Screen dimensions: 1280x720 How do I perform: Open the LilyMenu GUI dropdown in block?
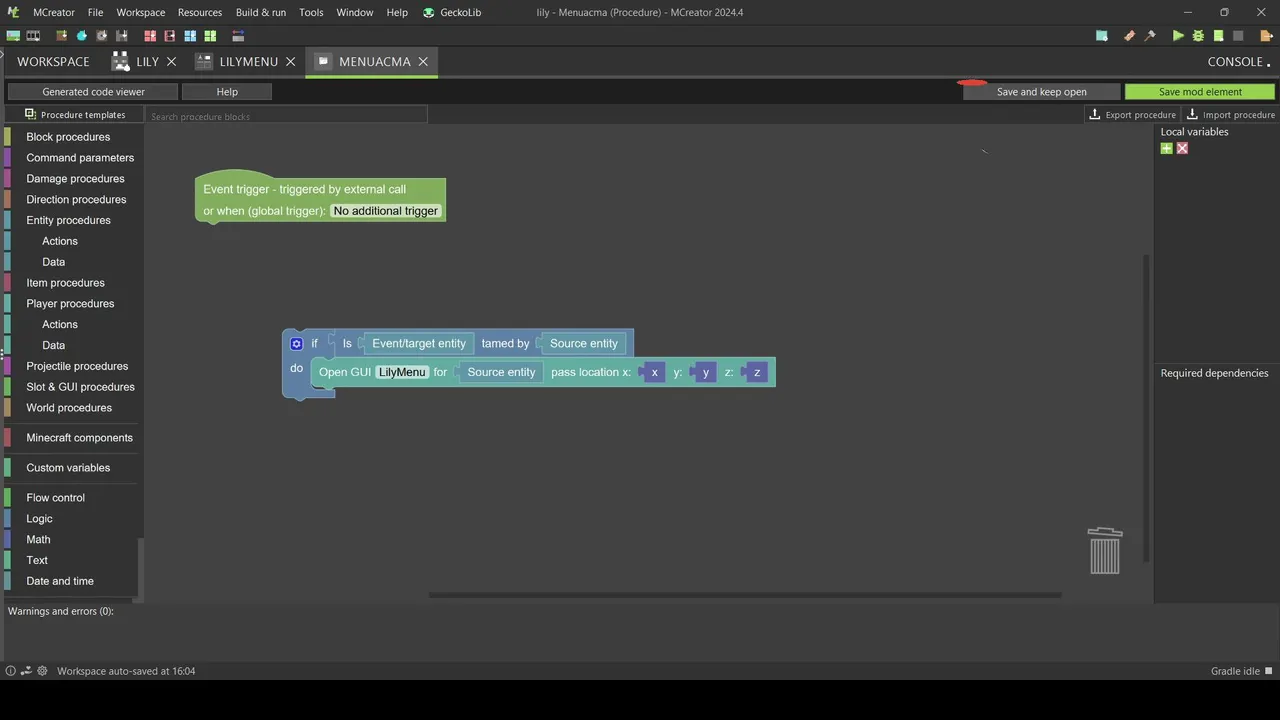pos(402,372)
